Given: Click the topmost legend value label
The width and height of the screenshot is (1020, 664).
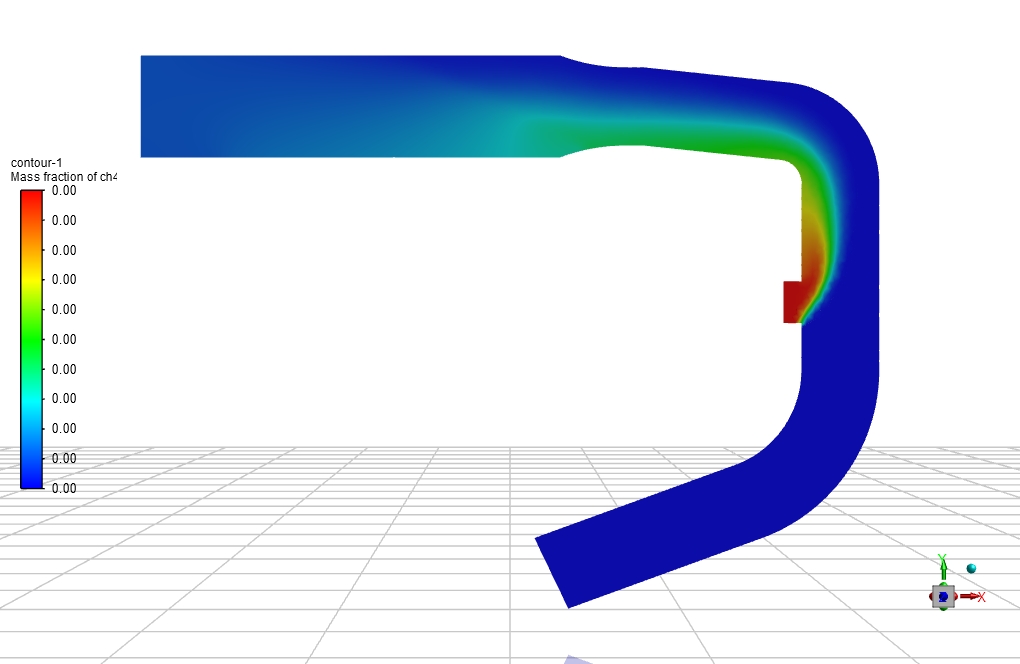Looking at the screenshot, I should [64, 190].
